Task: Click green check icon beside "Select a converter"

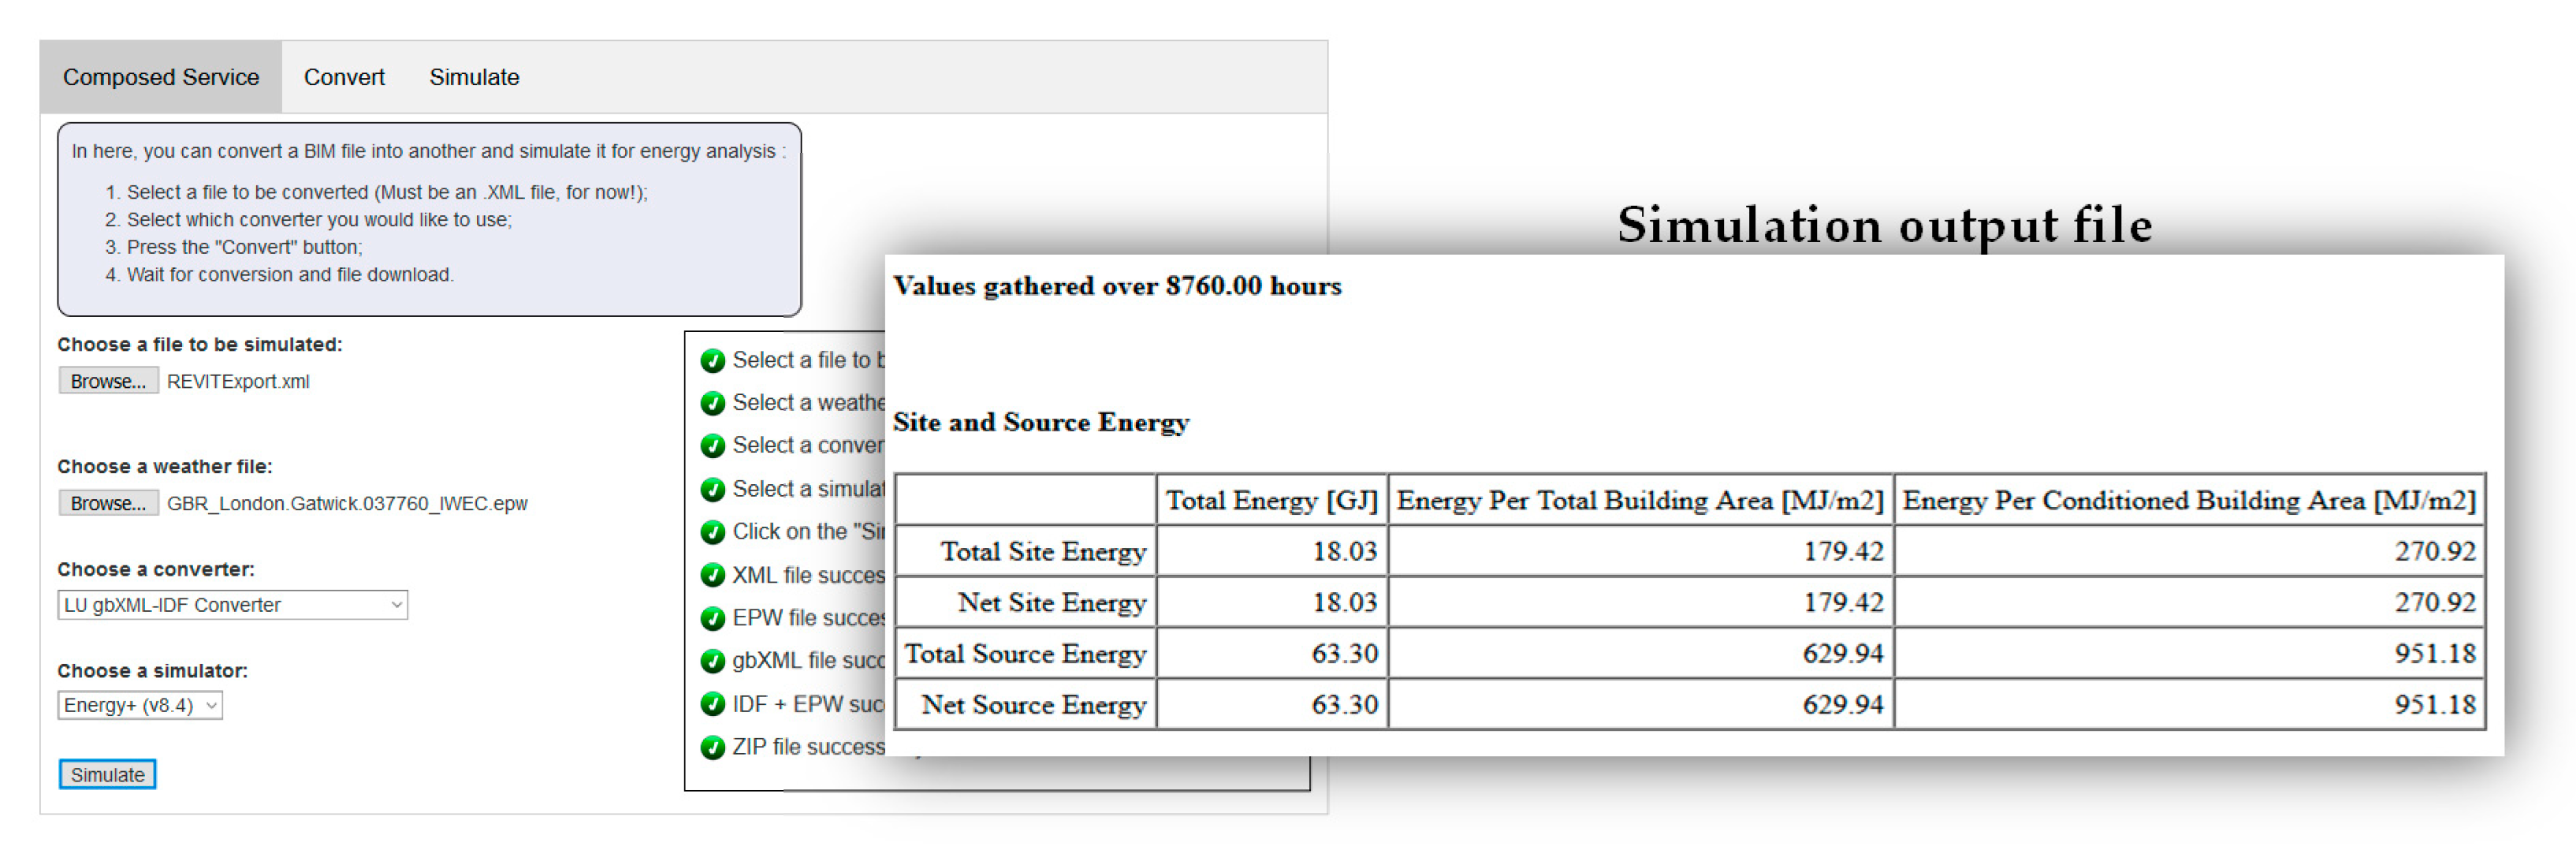Action: (712, 446)
